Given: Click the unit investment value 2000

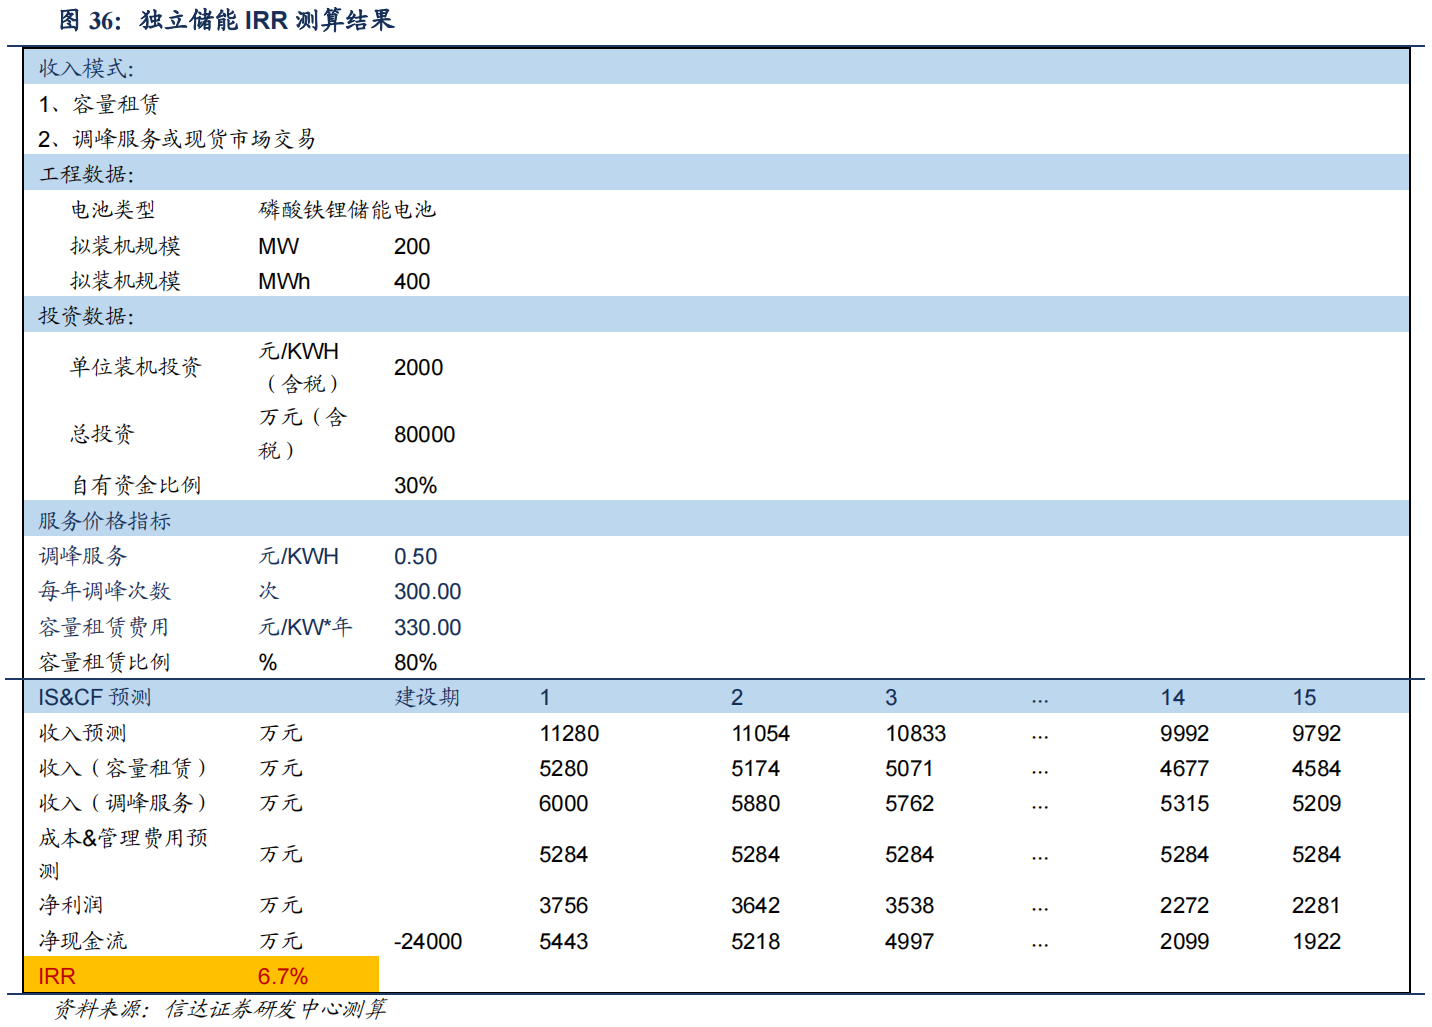Looking at the screenshot, I should coord(418,367).
